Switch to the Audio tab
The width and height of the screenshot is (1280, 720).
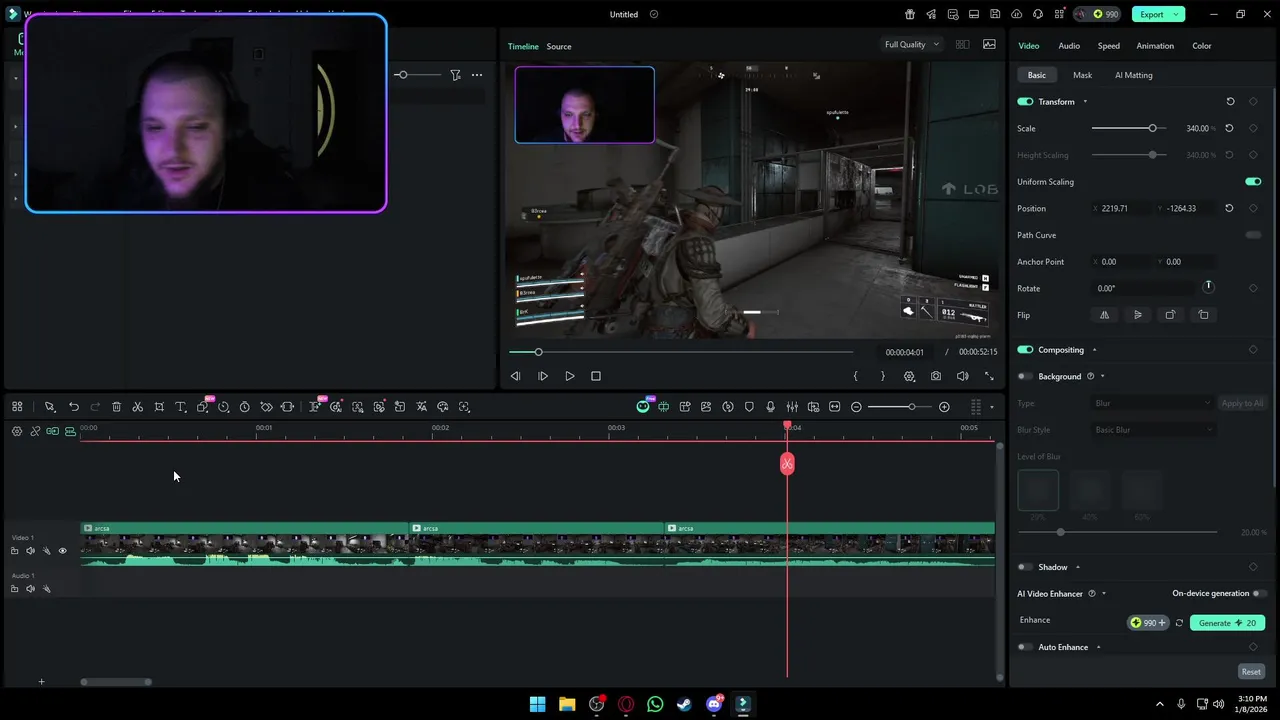(1069, 46)
